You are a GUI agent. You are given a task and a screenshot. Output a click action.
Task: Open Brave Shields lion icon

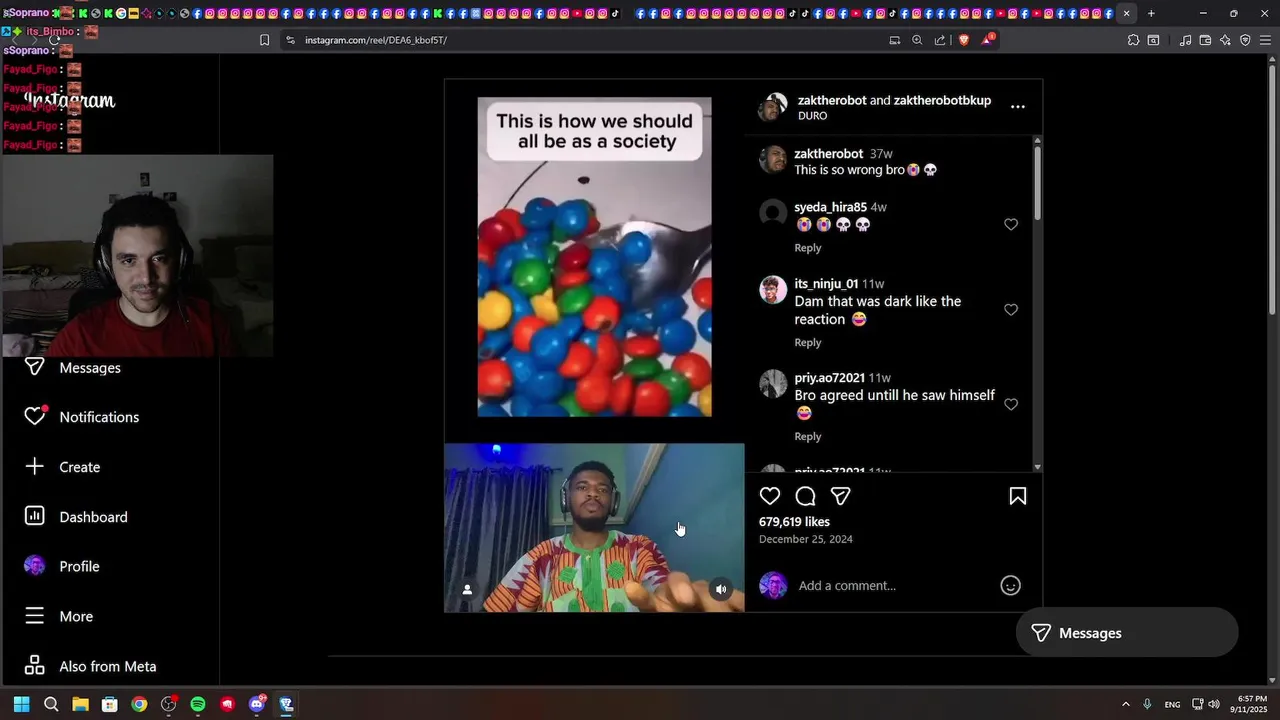click(964, 40)
